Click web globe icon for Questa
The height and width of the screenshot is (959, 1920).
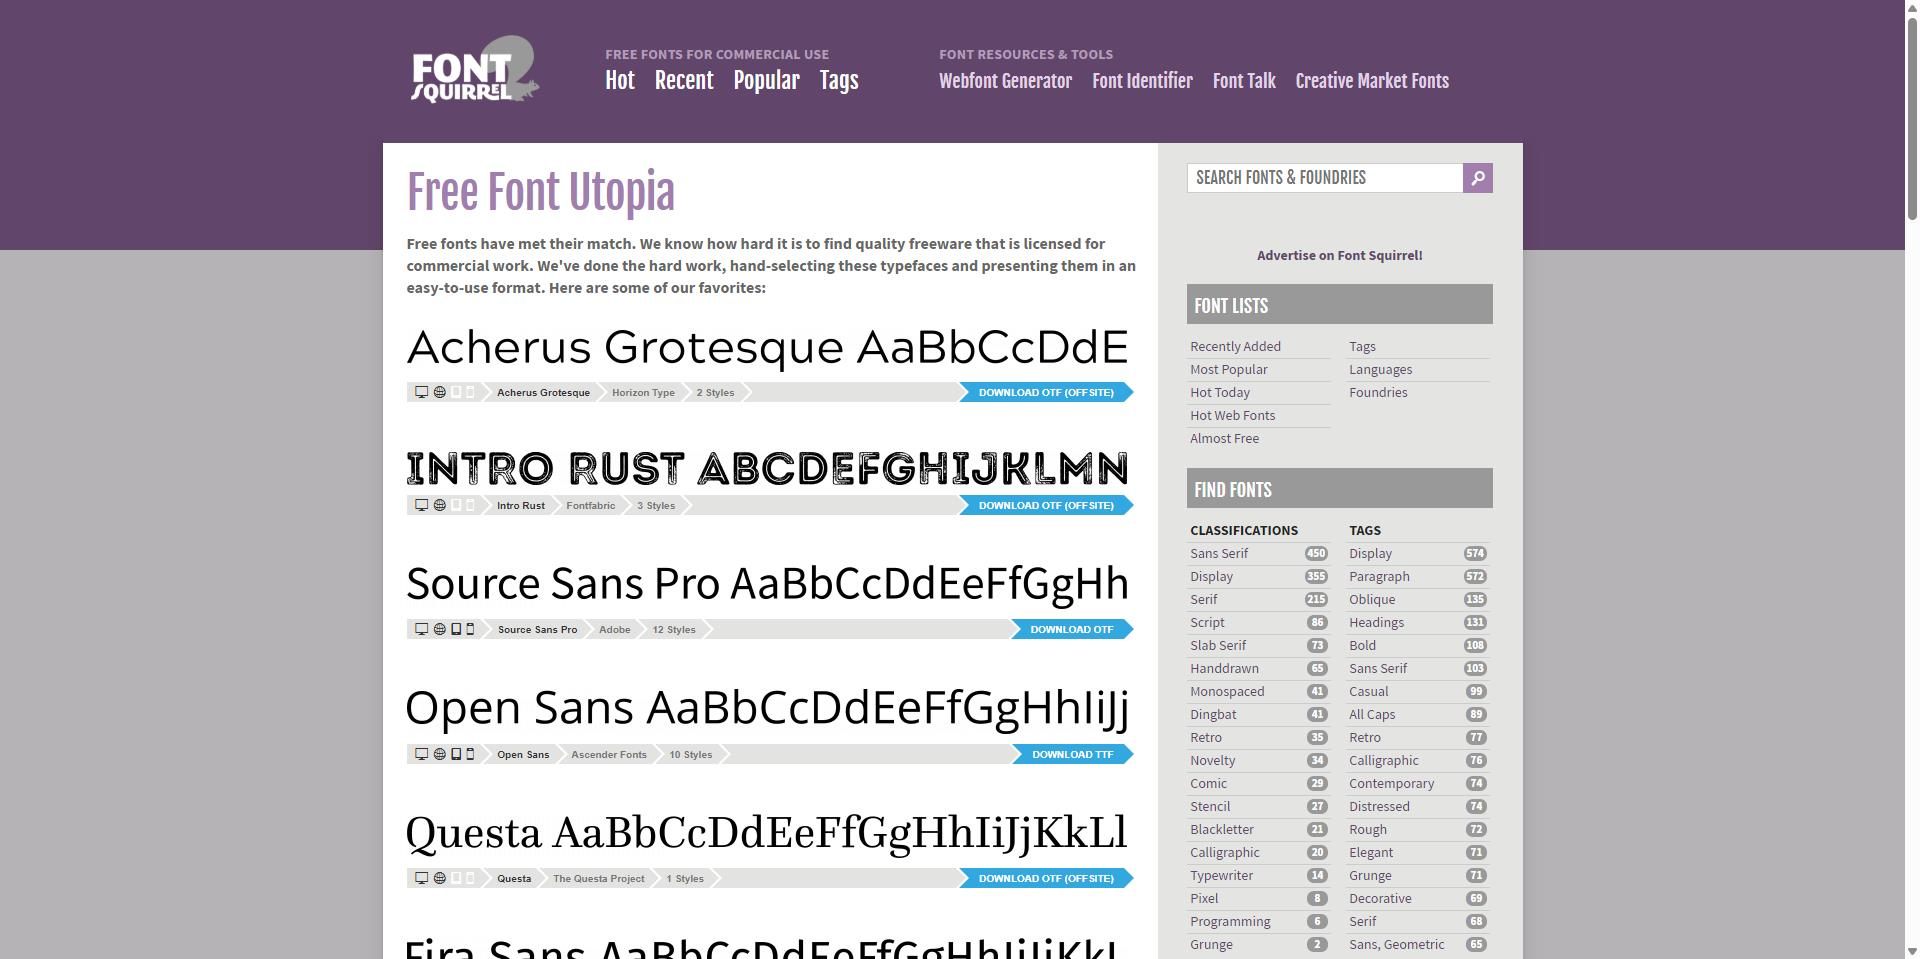tap(439, 878)
